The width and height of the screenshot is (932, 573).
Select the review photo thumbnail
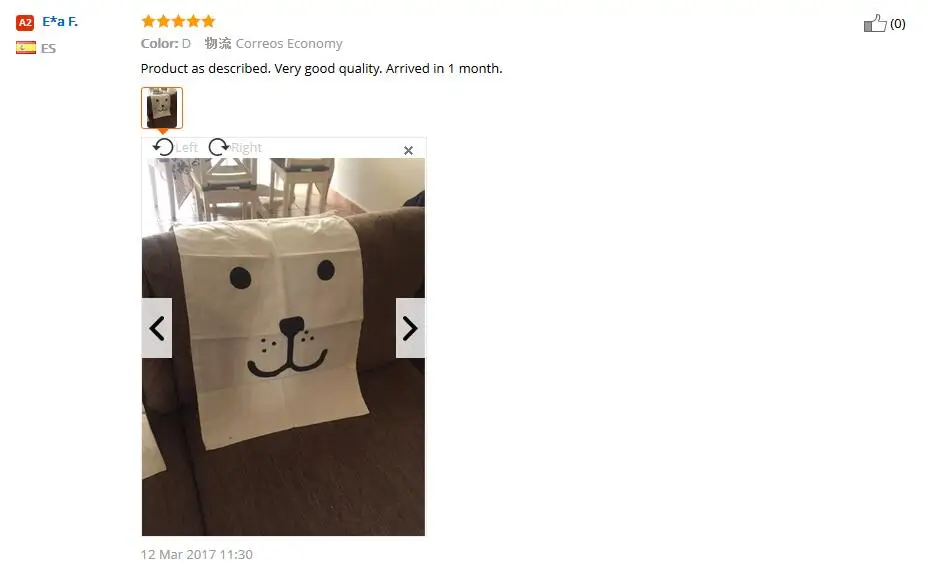(162, 108)
